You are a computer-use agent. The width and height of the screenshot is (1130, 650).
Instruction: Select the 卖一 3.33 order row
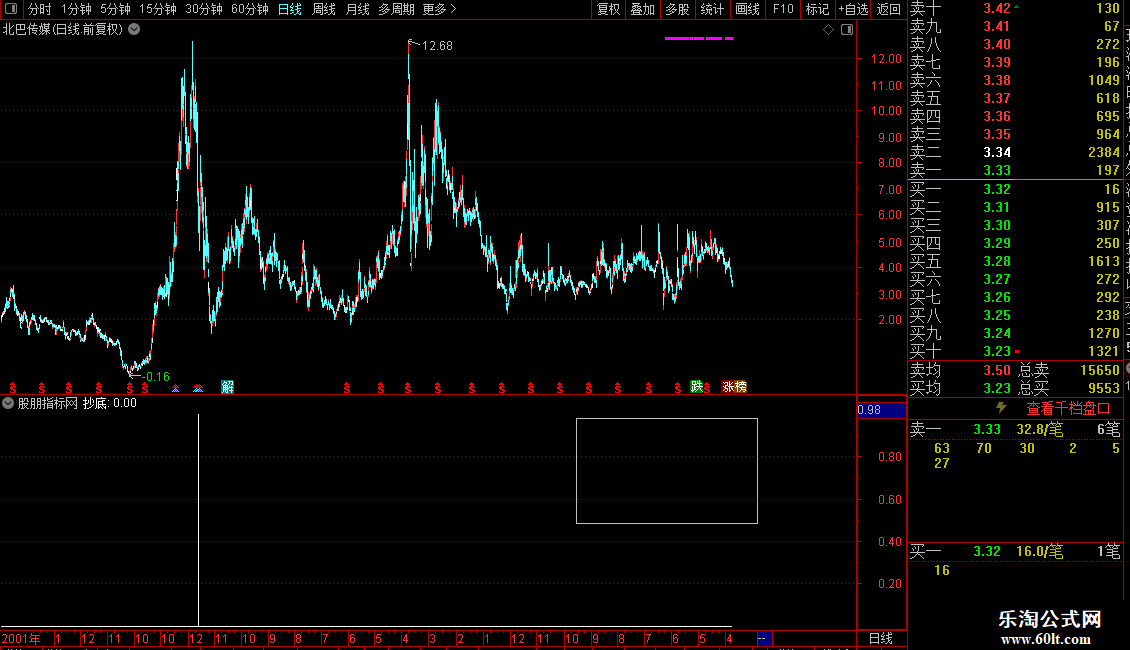pyautogui.click(x=1015, y=171)
